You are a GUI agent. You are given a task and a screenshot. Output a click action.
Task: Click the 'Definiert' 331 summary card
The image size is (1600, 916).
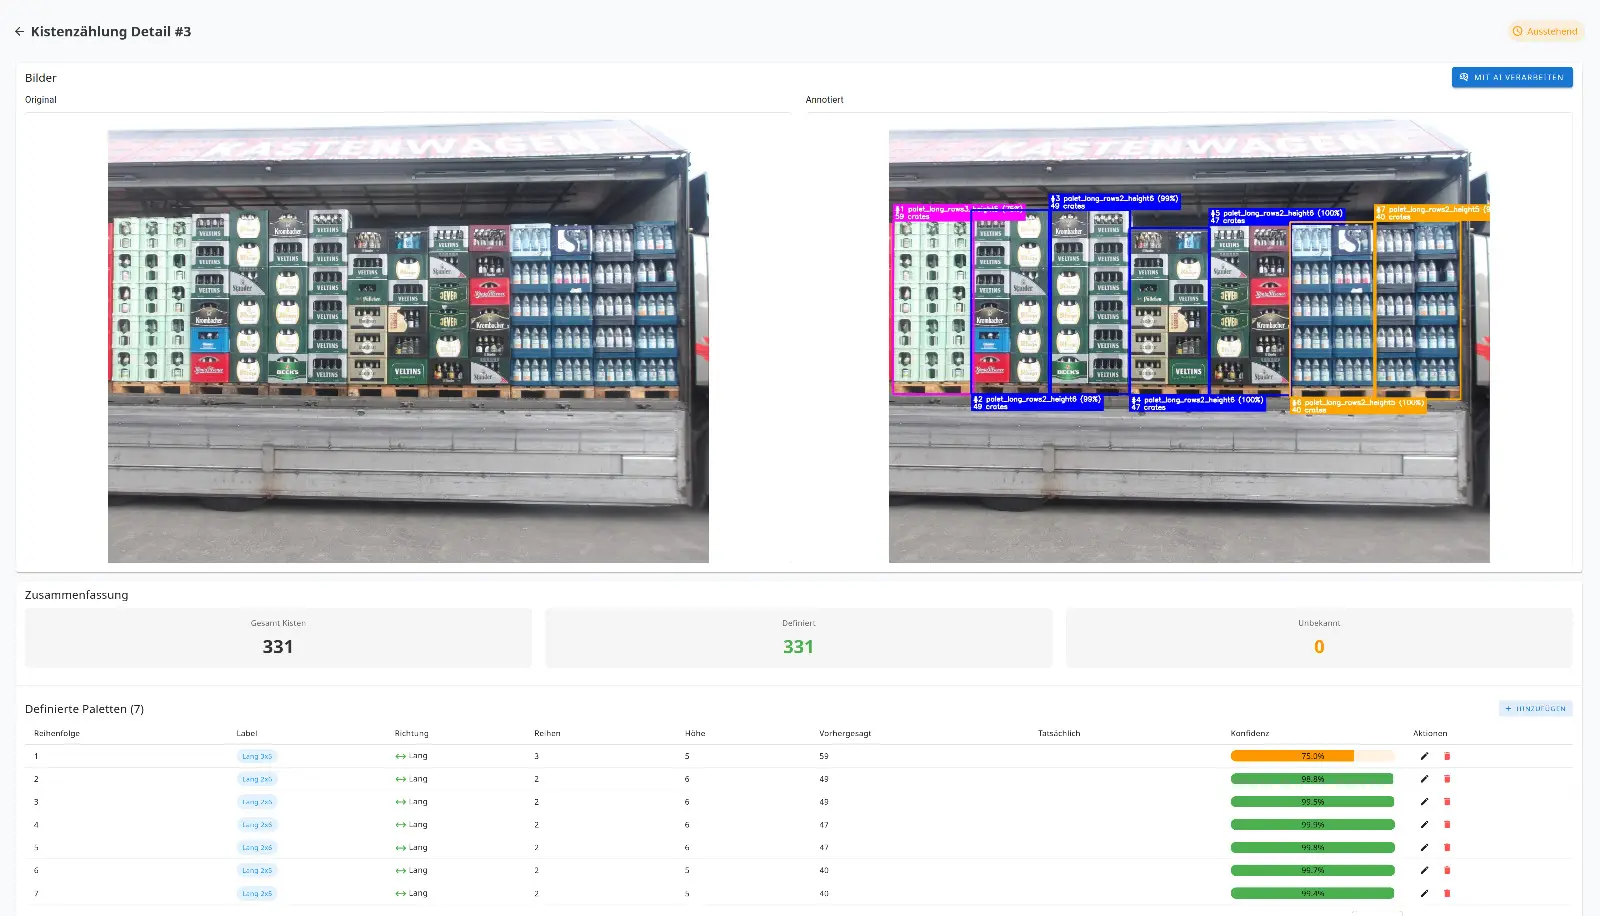798,637
